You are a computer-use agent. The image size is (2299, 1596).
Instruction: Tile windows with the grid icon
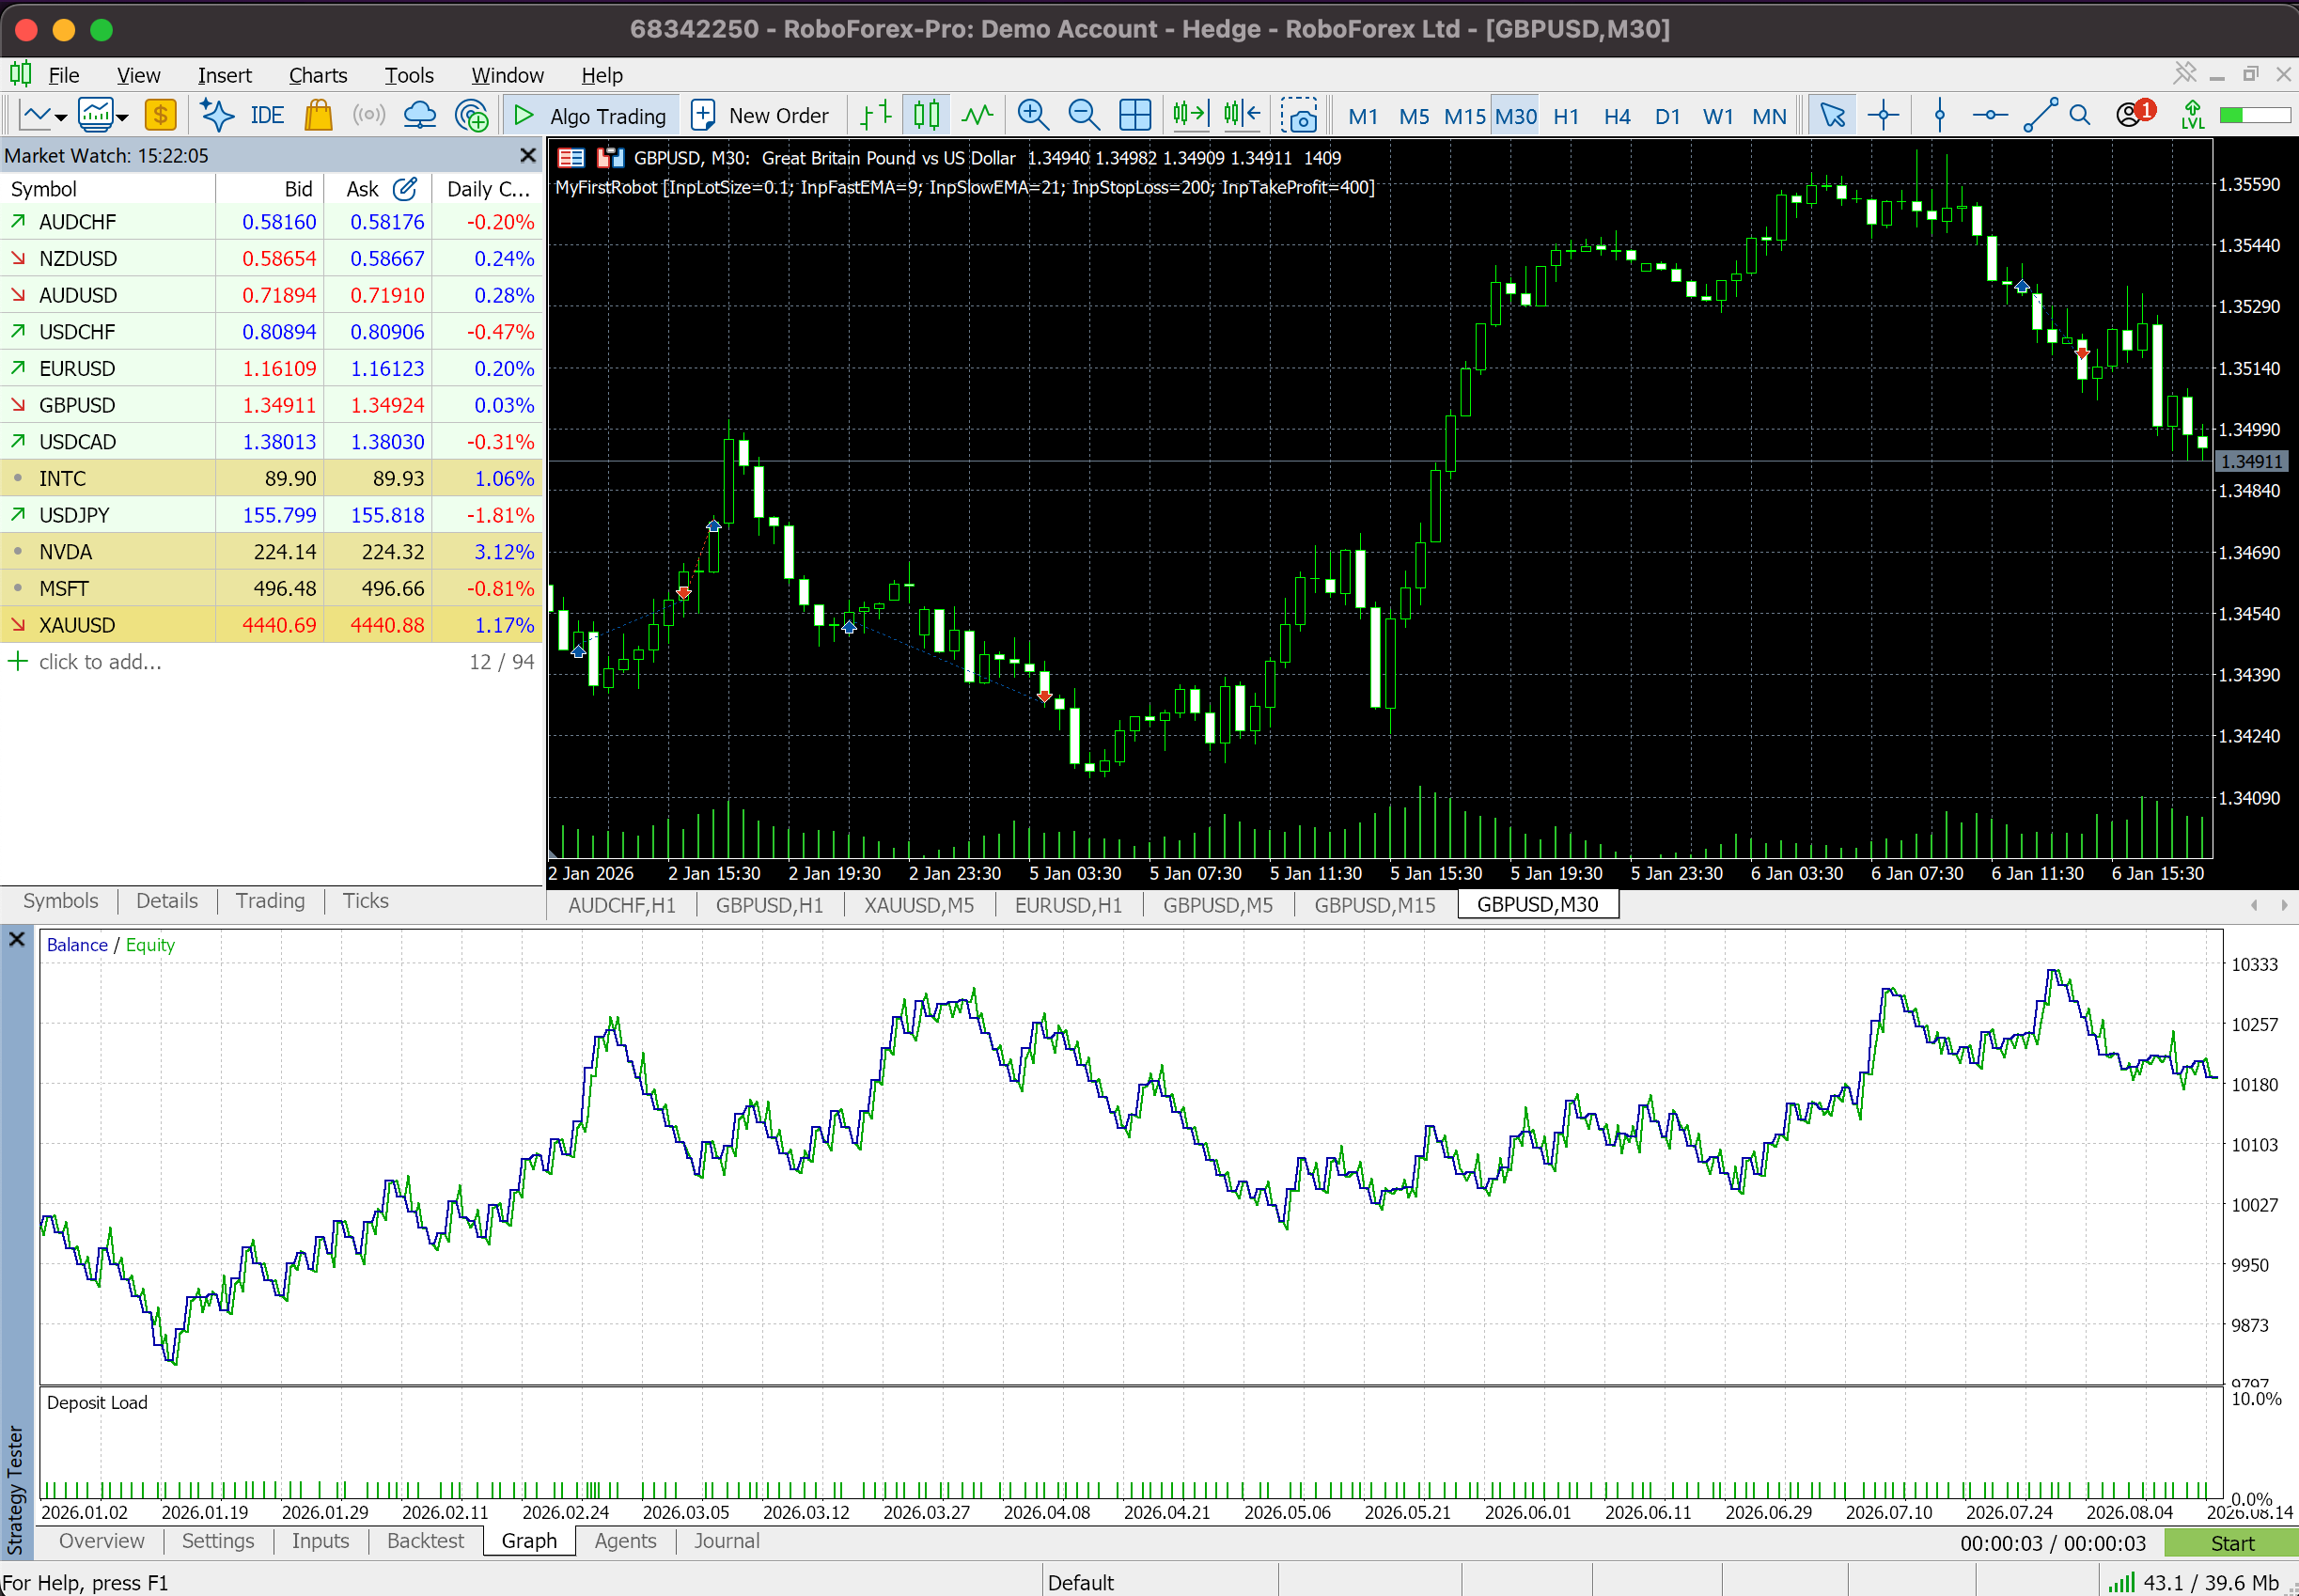(x=1135, y=115)
